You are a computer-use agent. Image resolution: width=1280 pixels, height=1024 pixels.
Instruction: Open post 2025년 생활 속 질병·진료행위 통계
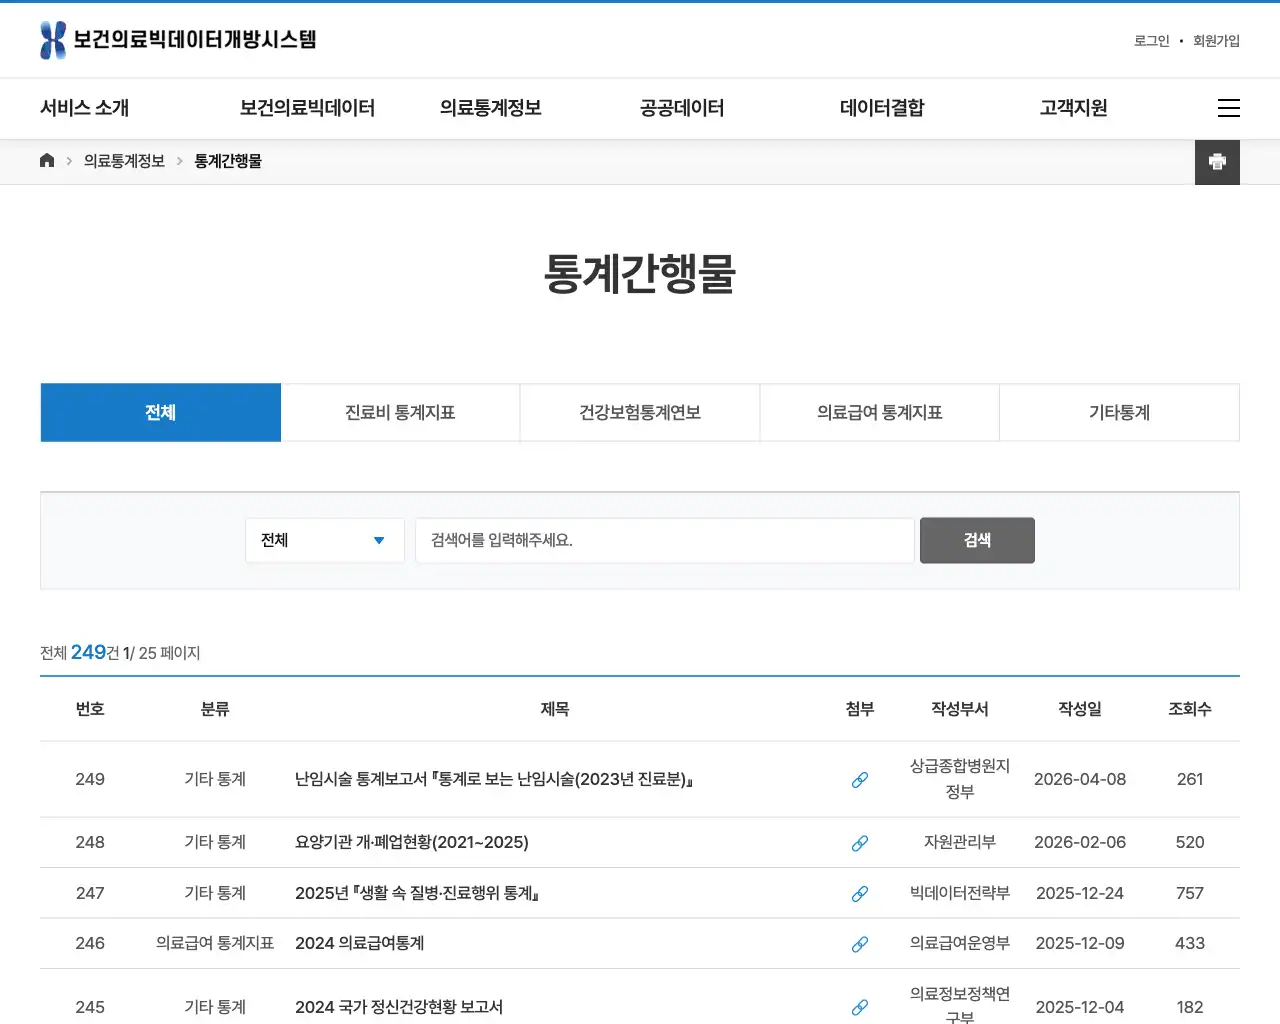click(x=417, y=893)
